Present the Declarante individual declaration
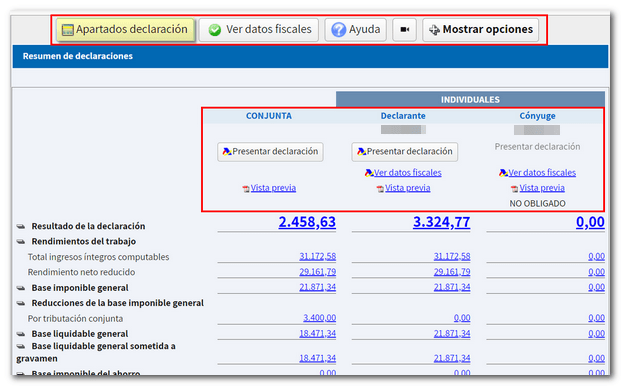This screenshot has width=621, height=386. [x=405, y=152]
